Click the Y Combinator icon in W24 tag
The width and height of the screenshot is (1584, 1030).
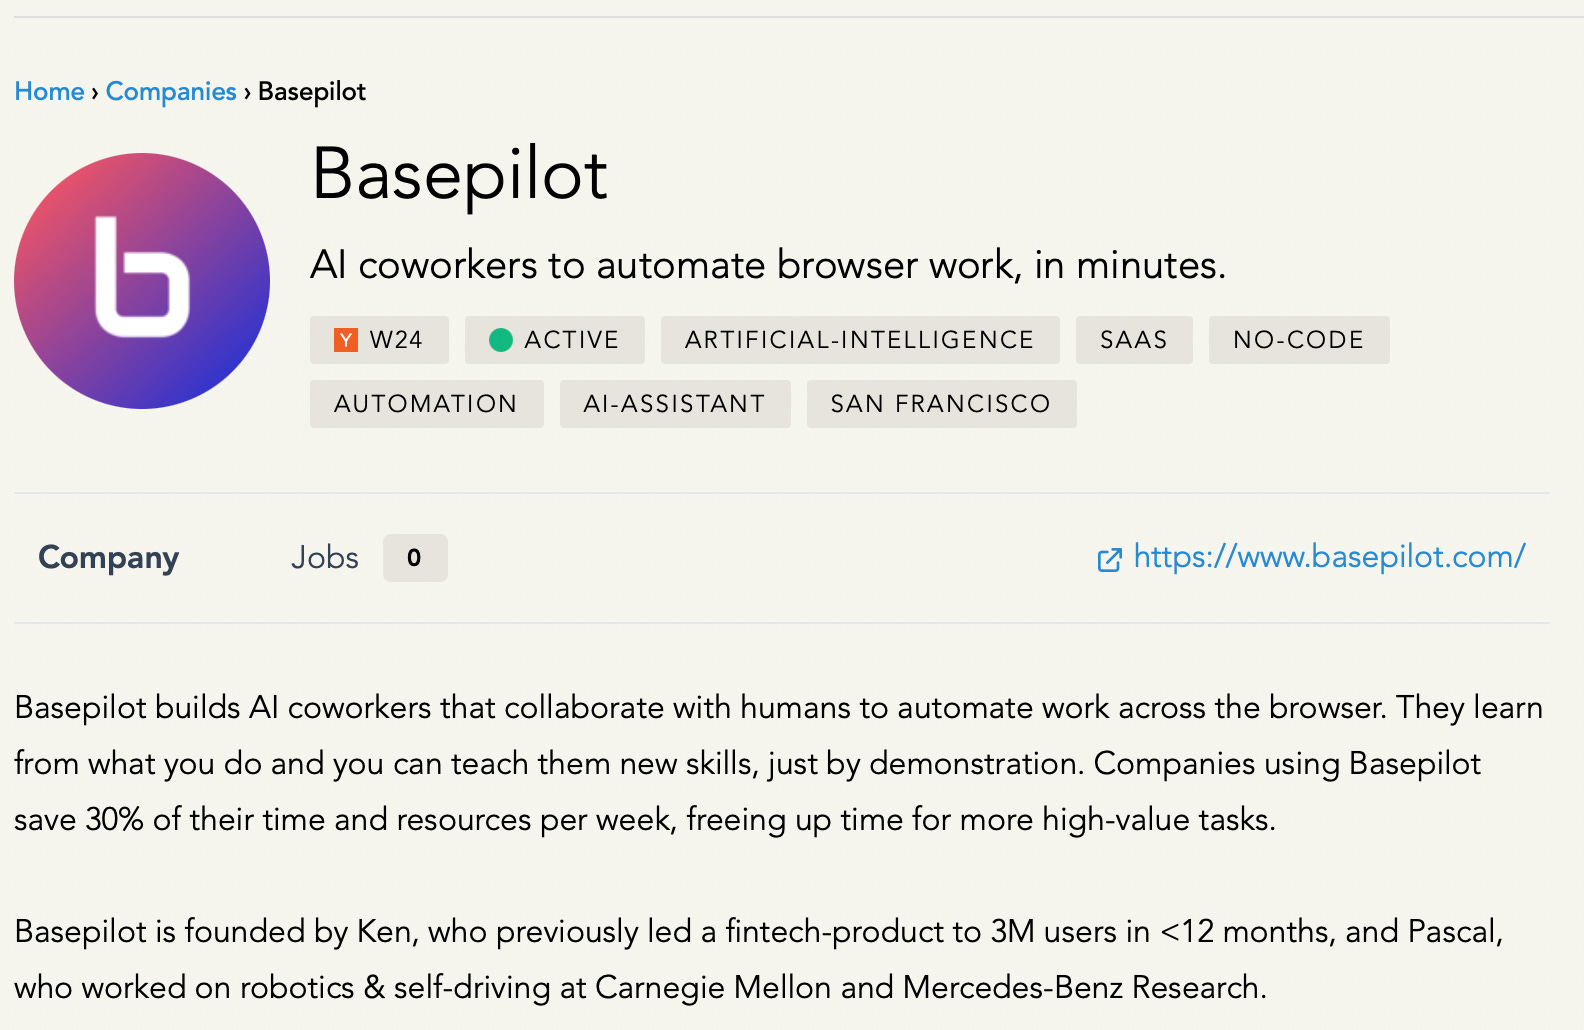345,340
